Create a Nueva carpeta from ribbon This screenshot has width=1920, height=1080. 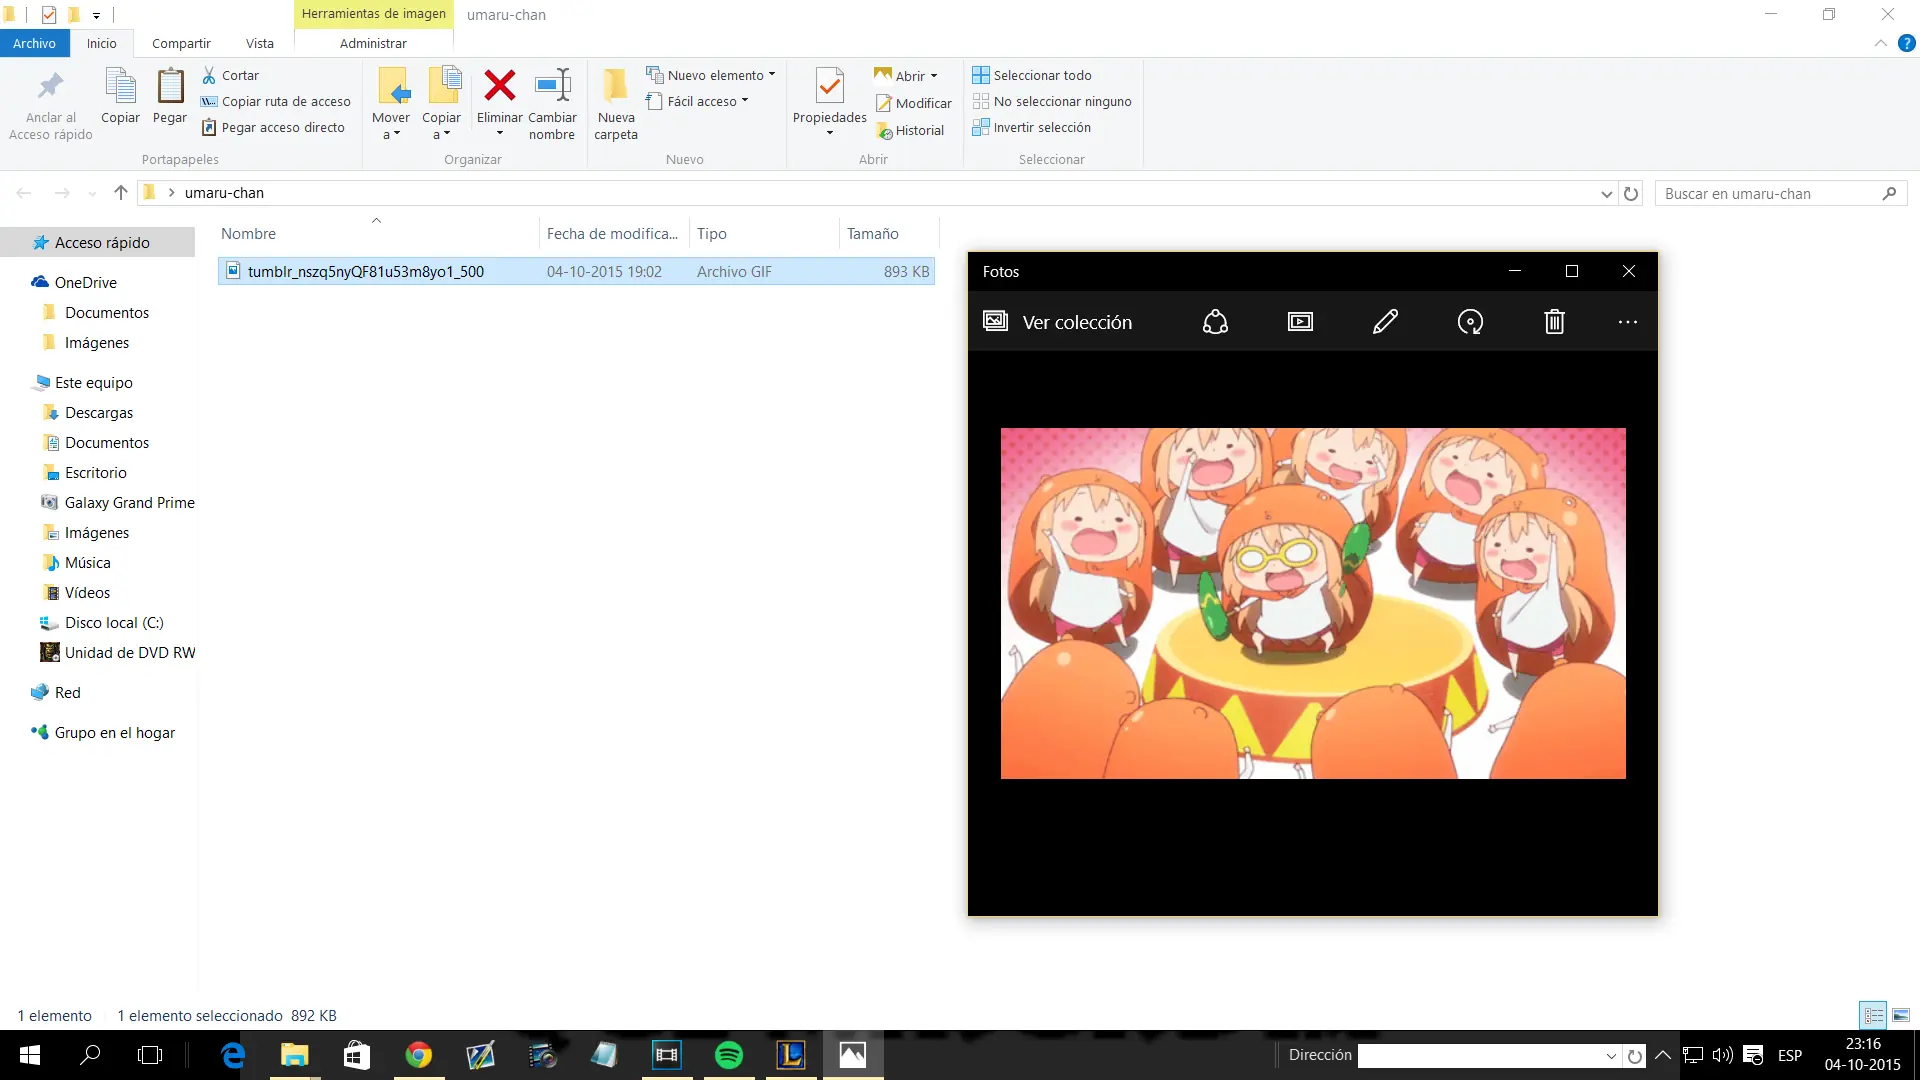pos(616,105)
